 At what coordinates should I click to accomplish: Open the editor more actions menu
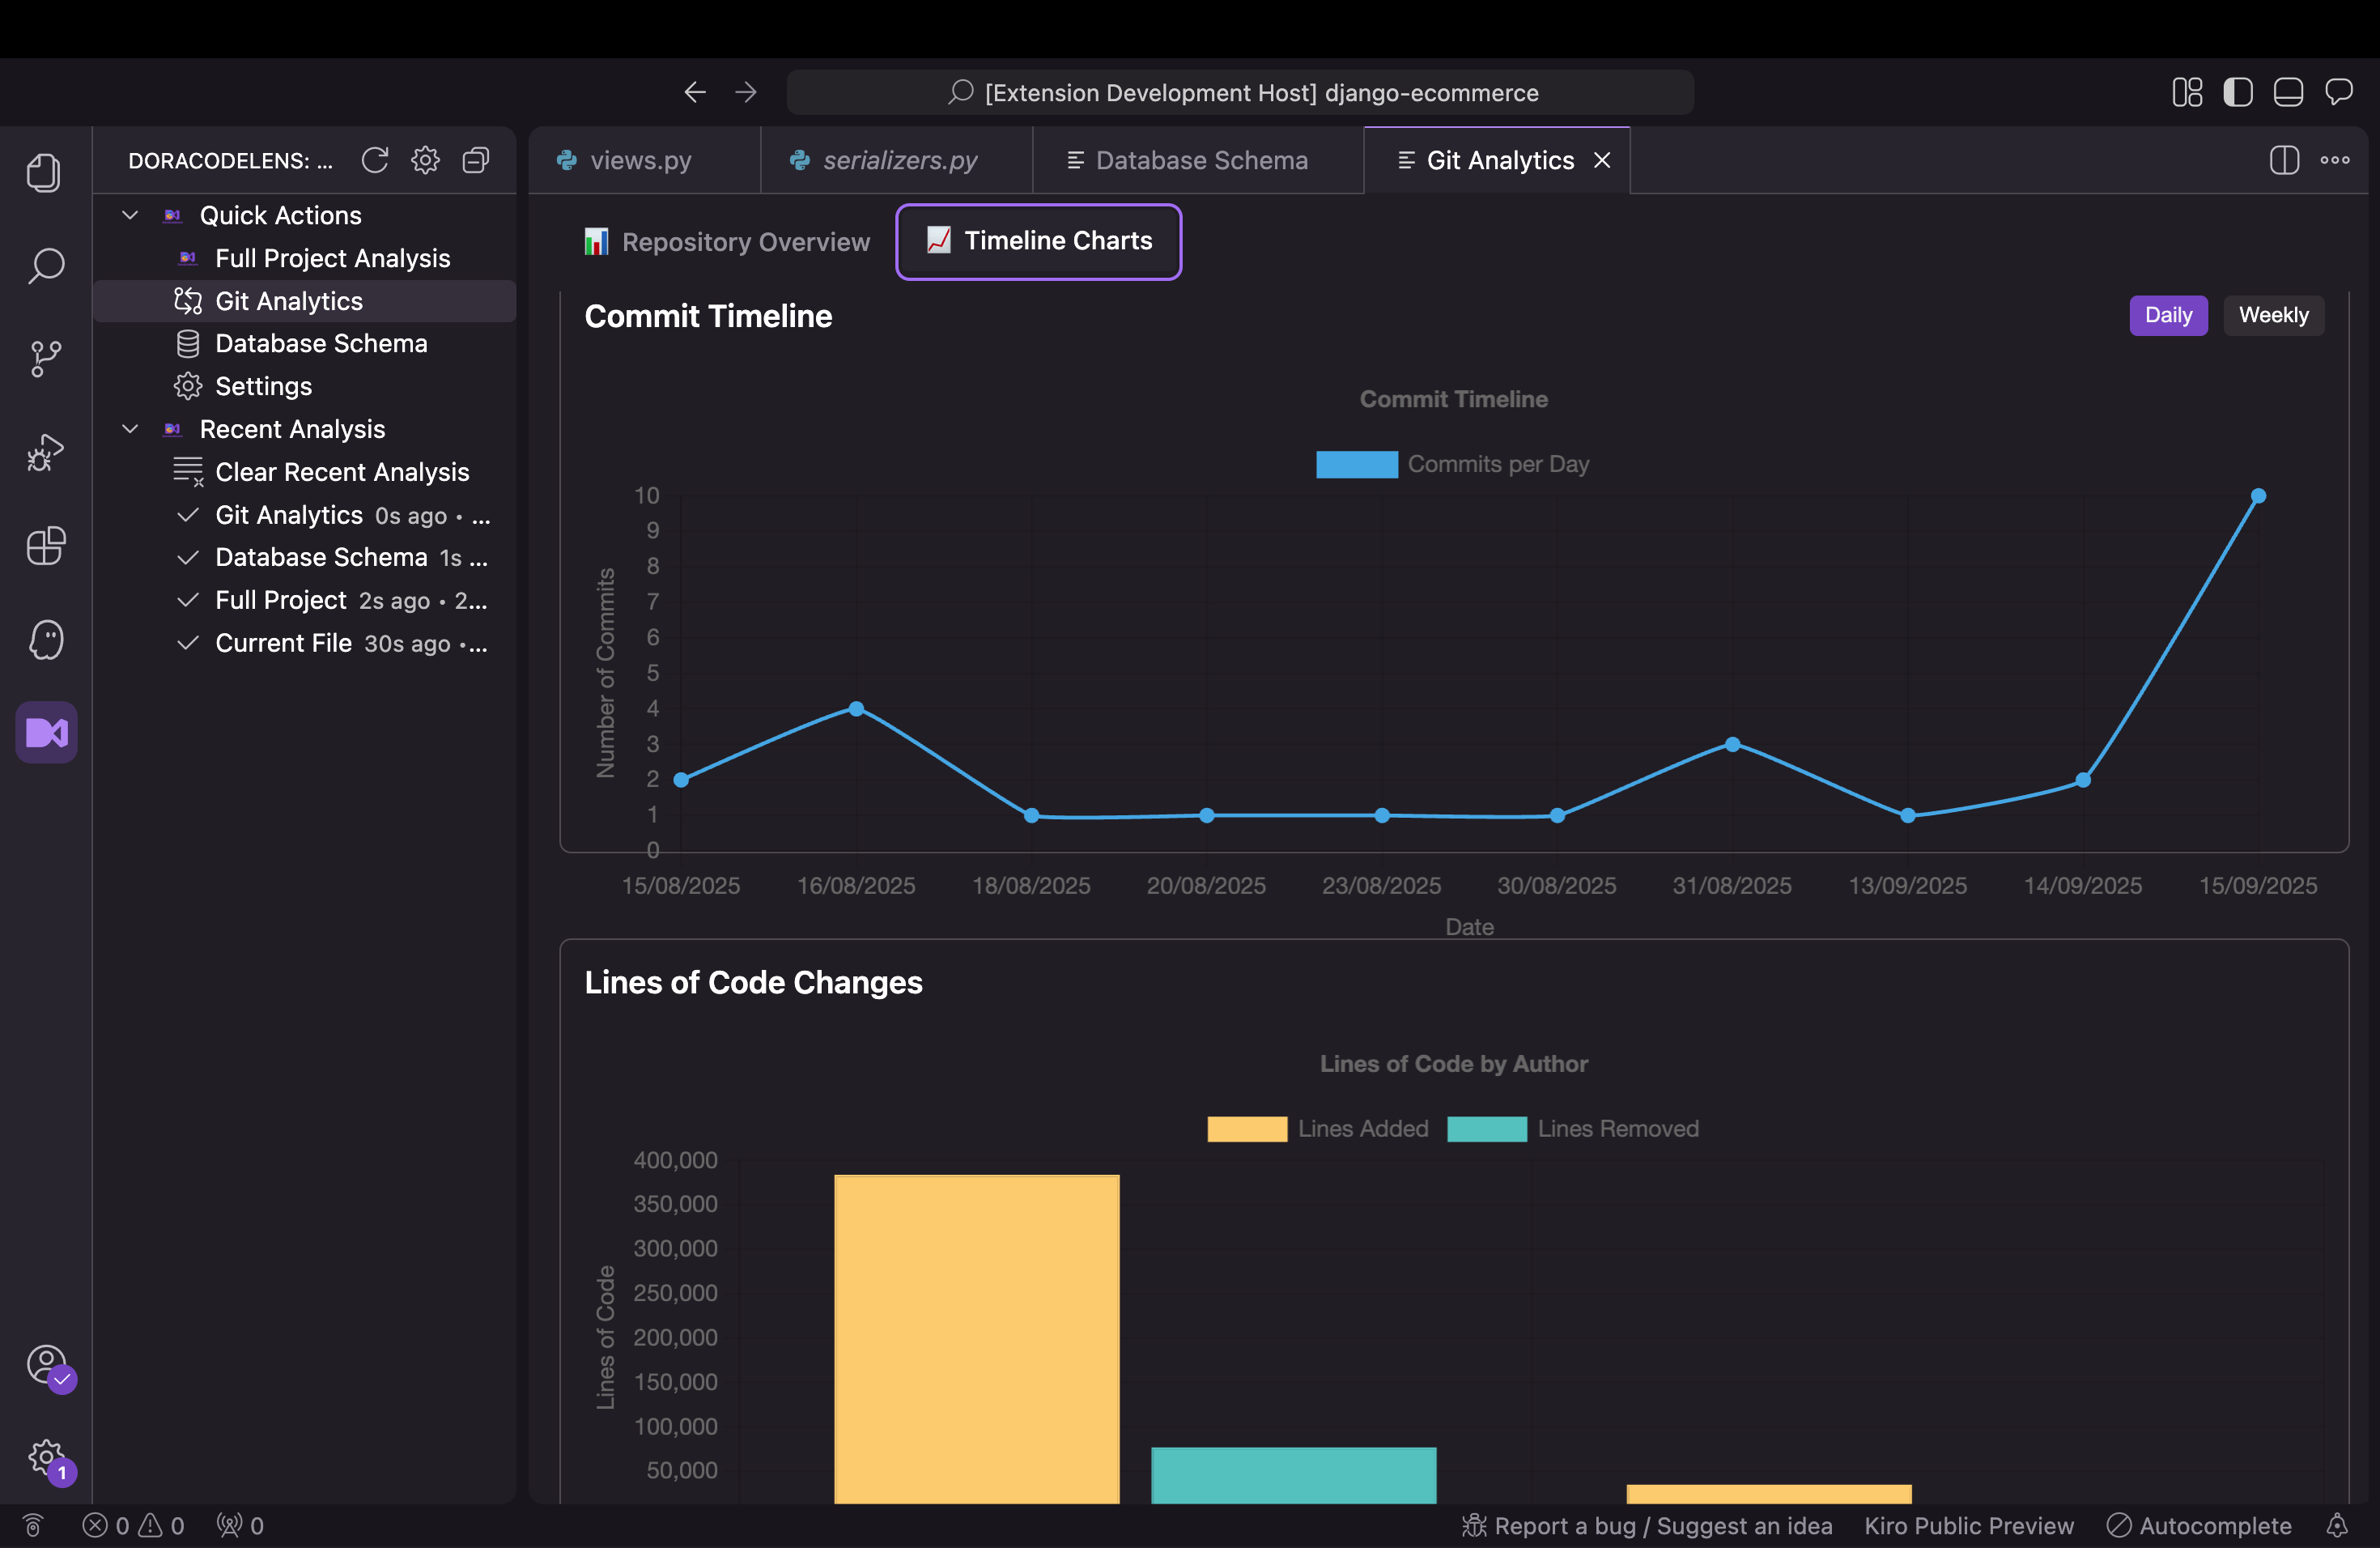pos(2335,160)
